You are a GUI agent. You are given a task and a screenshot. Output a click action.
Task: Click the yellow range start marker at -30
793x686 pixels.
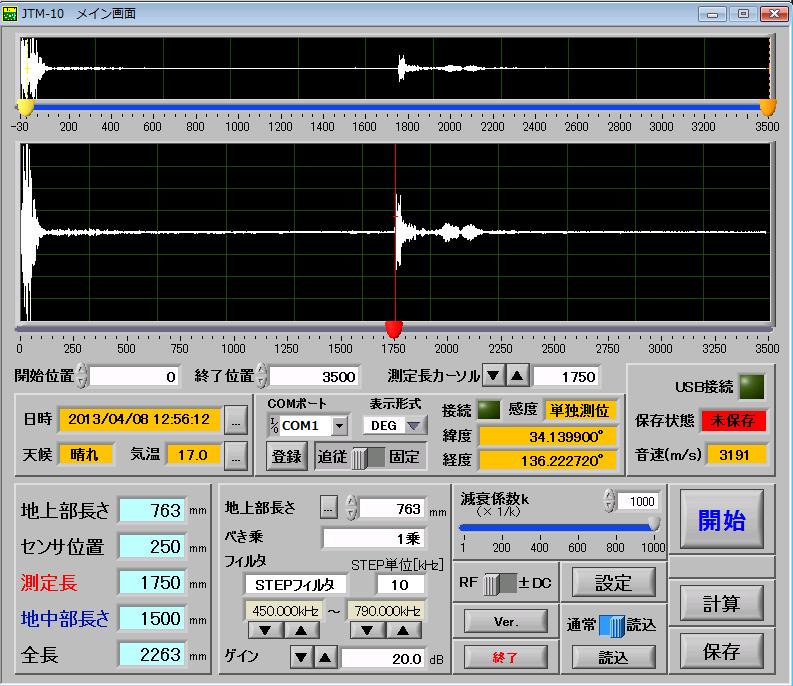(x=25, y=107)
